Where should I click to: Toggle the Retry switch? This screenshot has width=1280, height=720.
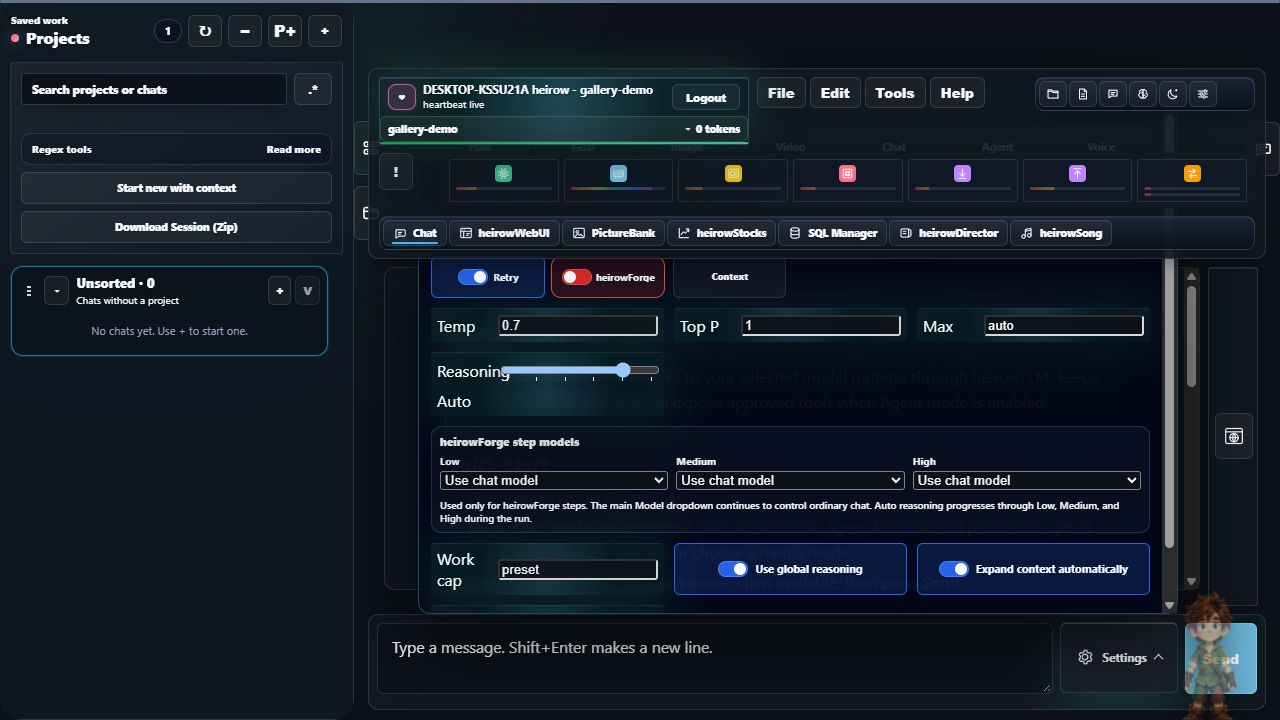[472, 277]
